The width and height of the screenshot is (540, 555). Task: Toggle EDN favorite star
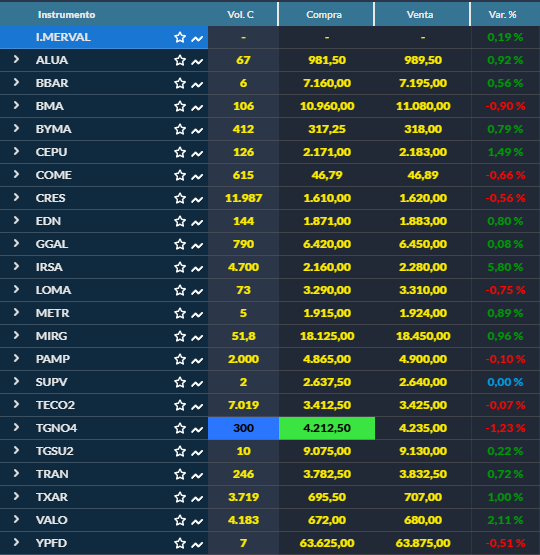180,222
